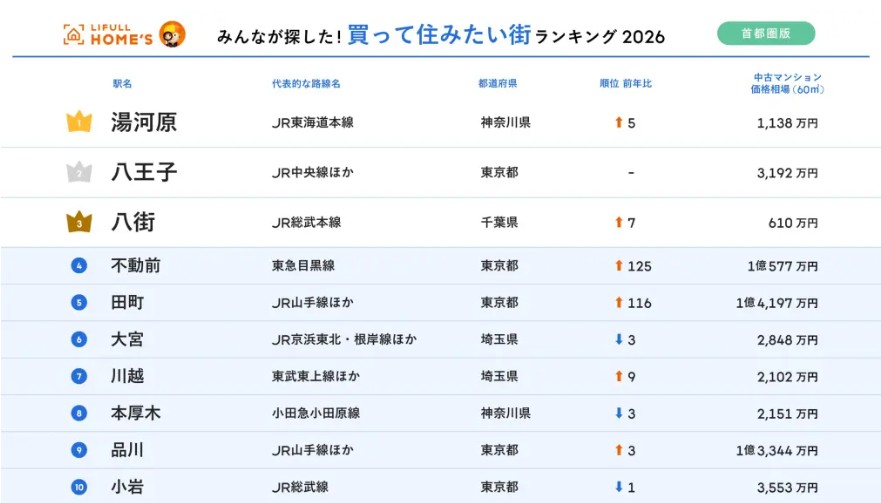881x503 pixels.
Task: Click the blue rank 4 badge
Action: tap(79, 265)
